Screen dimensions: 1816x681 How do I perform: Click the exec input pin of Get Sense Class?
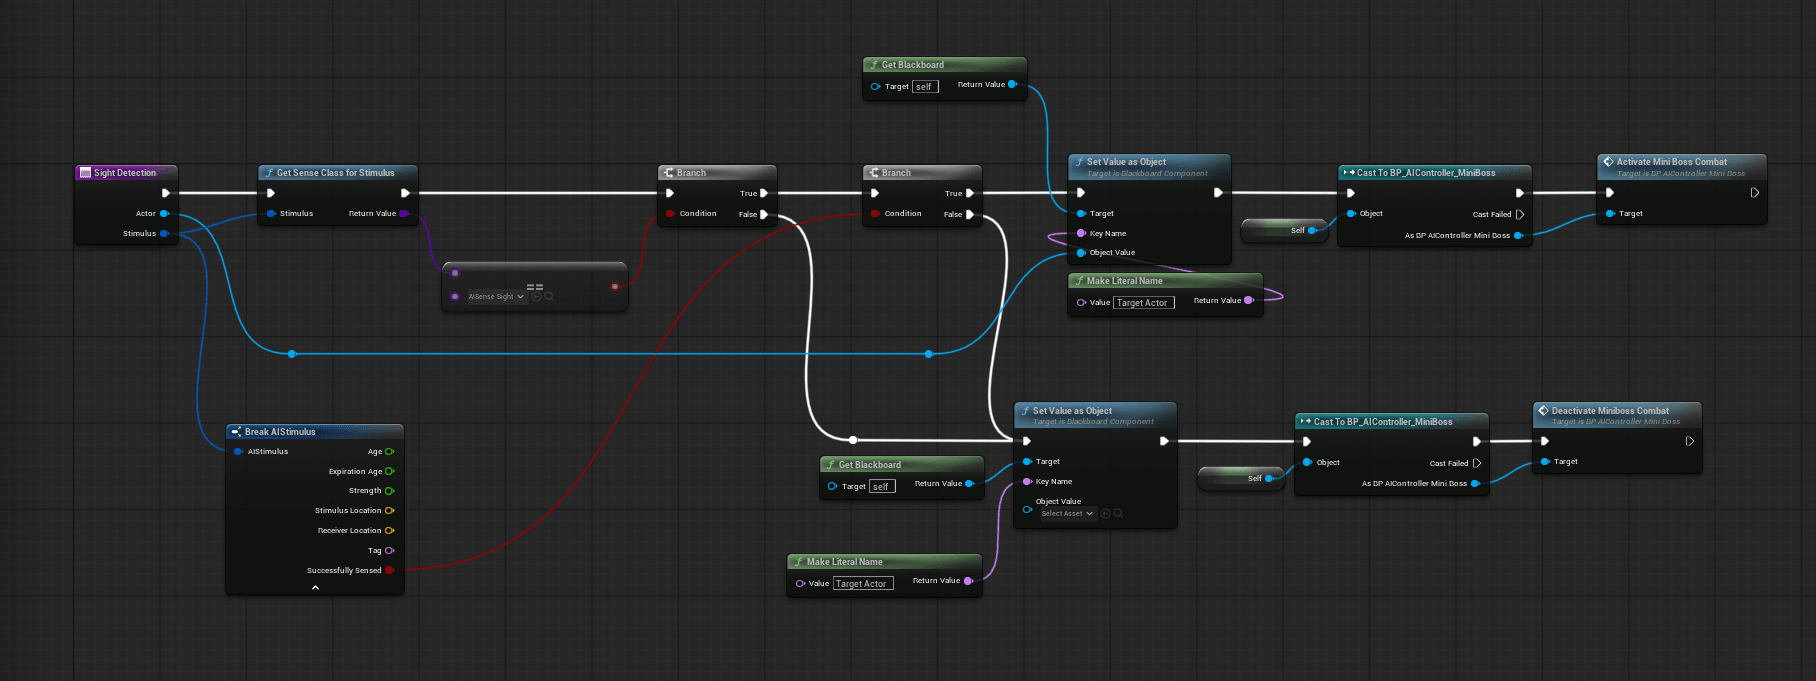pos(271,193)
